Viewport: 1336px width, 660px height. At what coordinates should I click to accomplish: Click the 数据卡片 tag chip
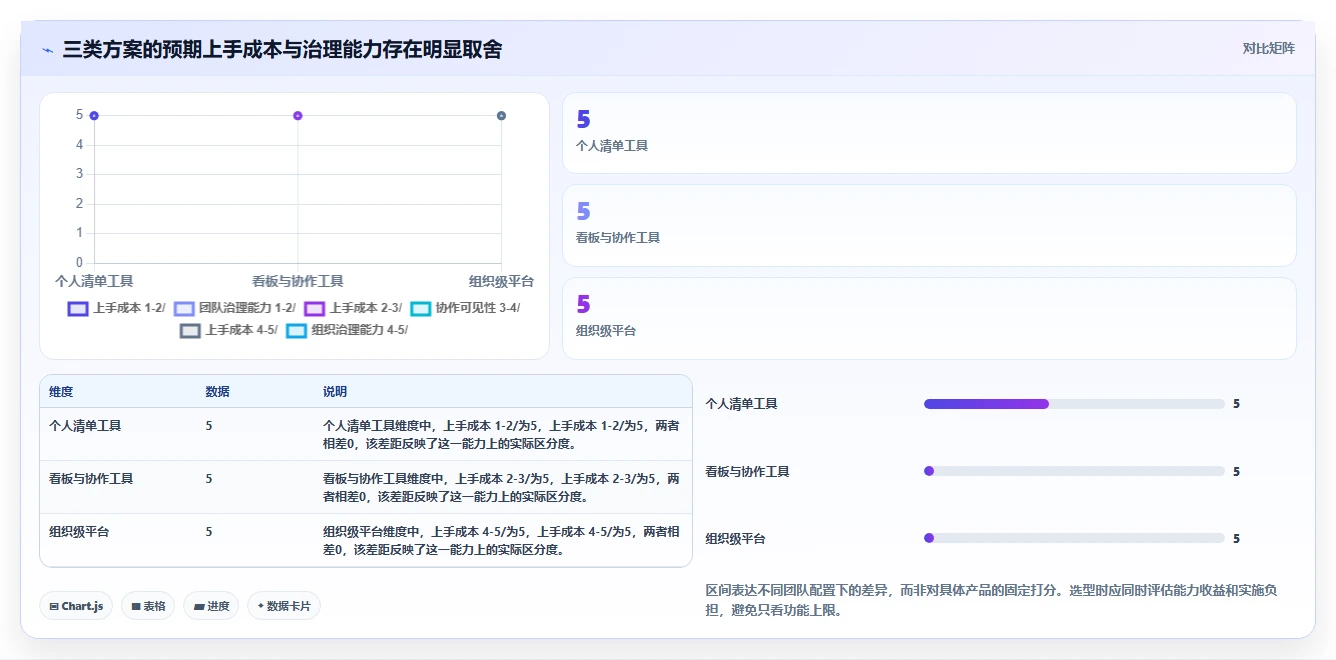pyautogui.click(x=284, y=606)
